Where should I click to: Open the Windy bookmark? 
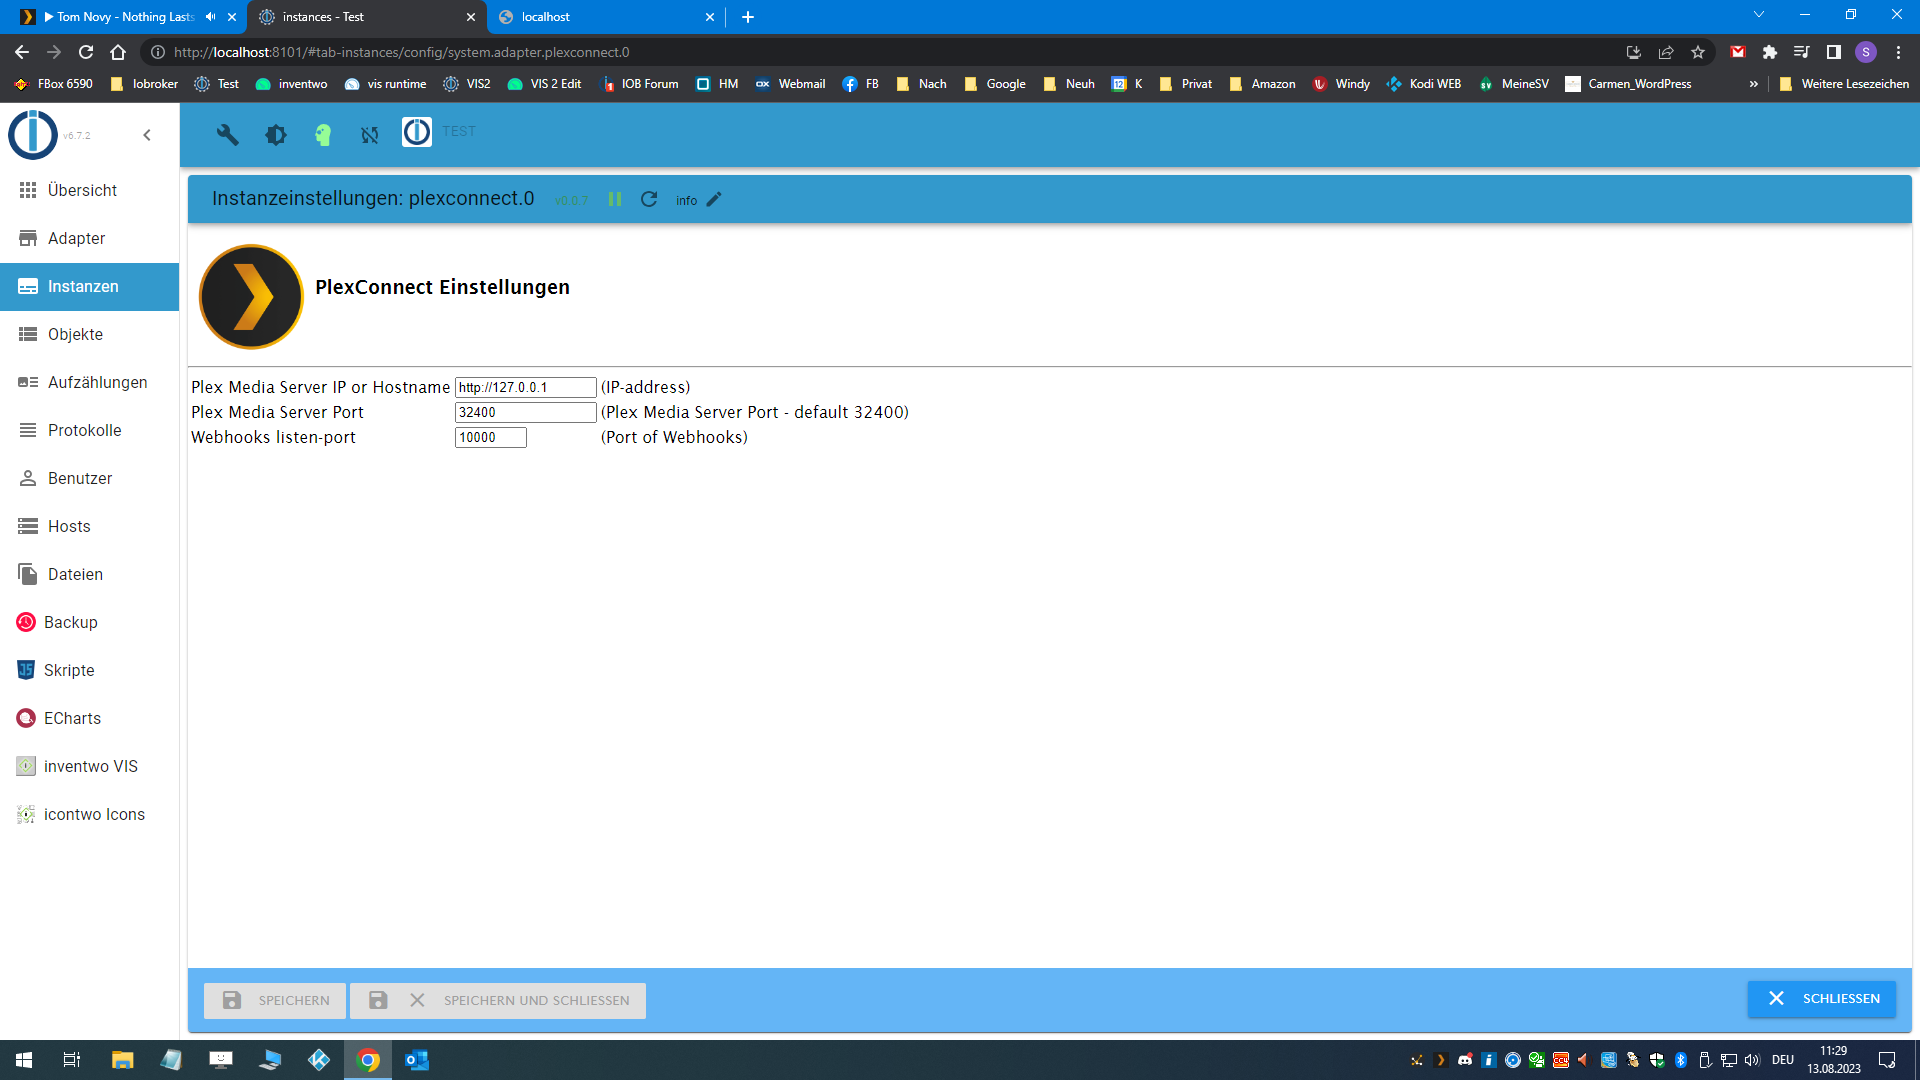[1341, 84]
